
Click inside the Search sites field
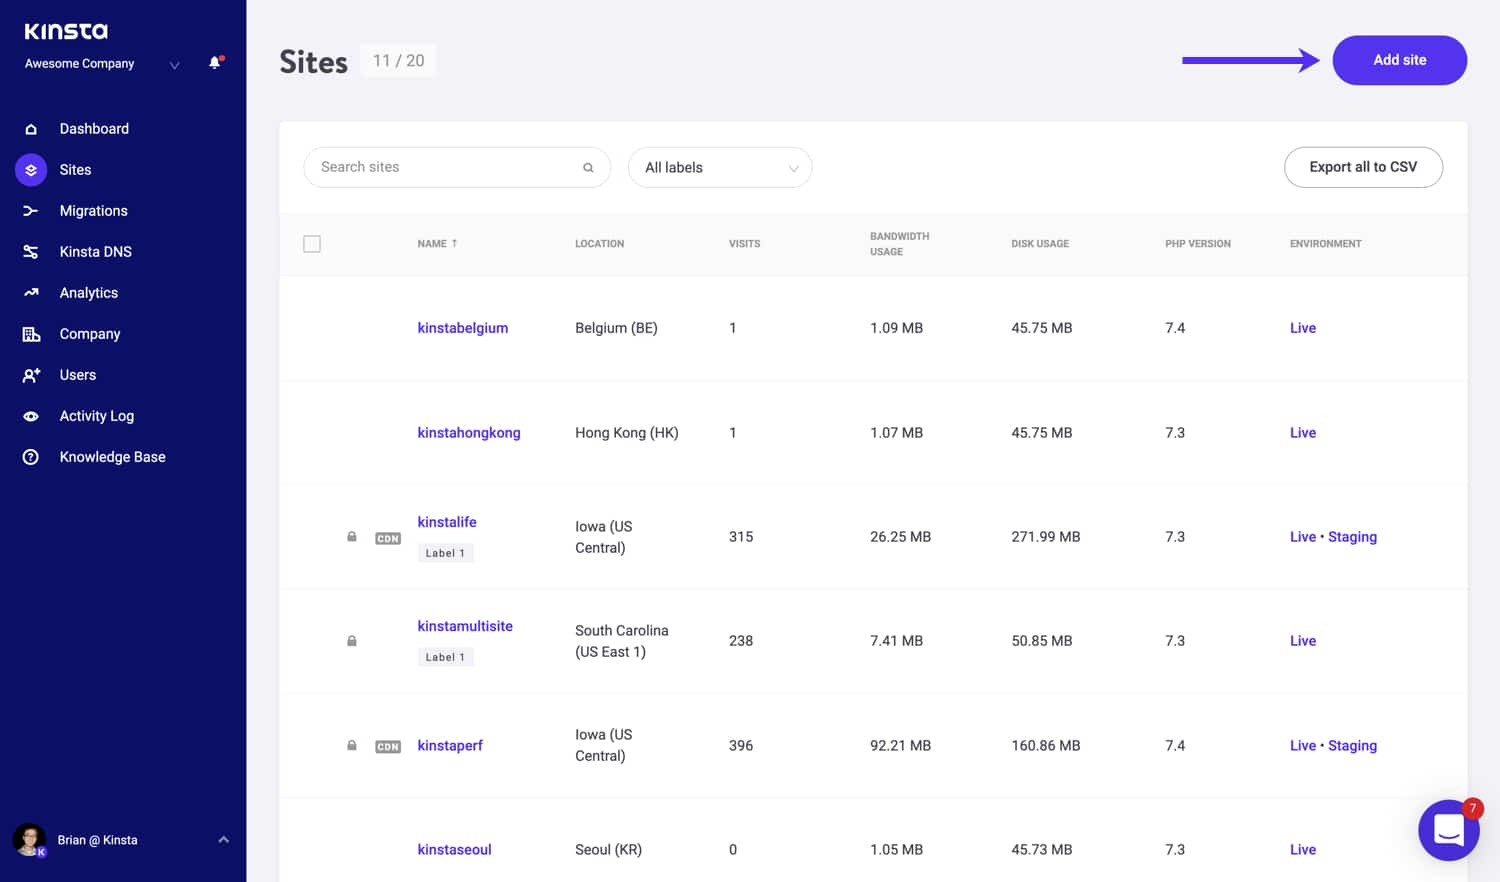(440, 167)
